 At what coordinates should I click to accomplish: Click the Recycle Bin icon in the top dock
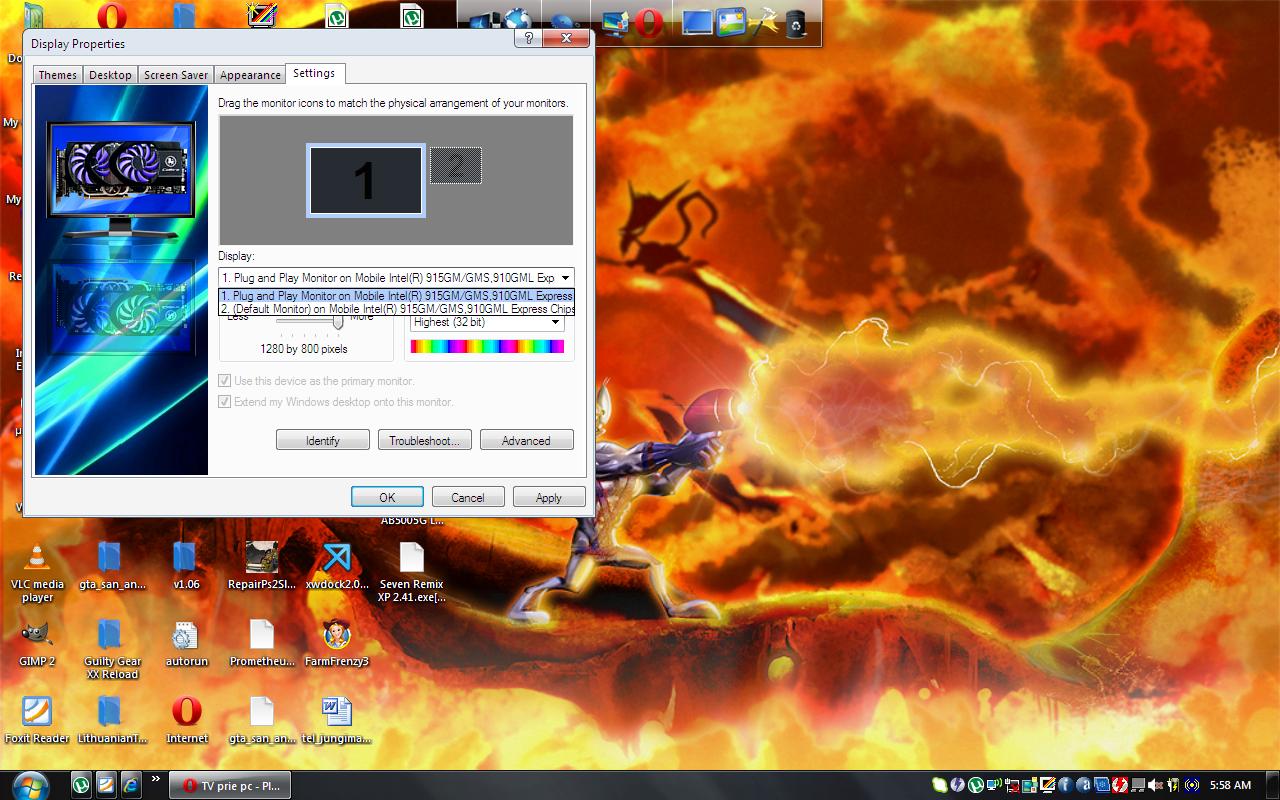pyautogui.click(x=796, y=23)
